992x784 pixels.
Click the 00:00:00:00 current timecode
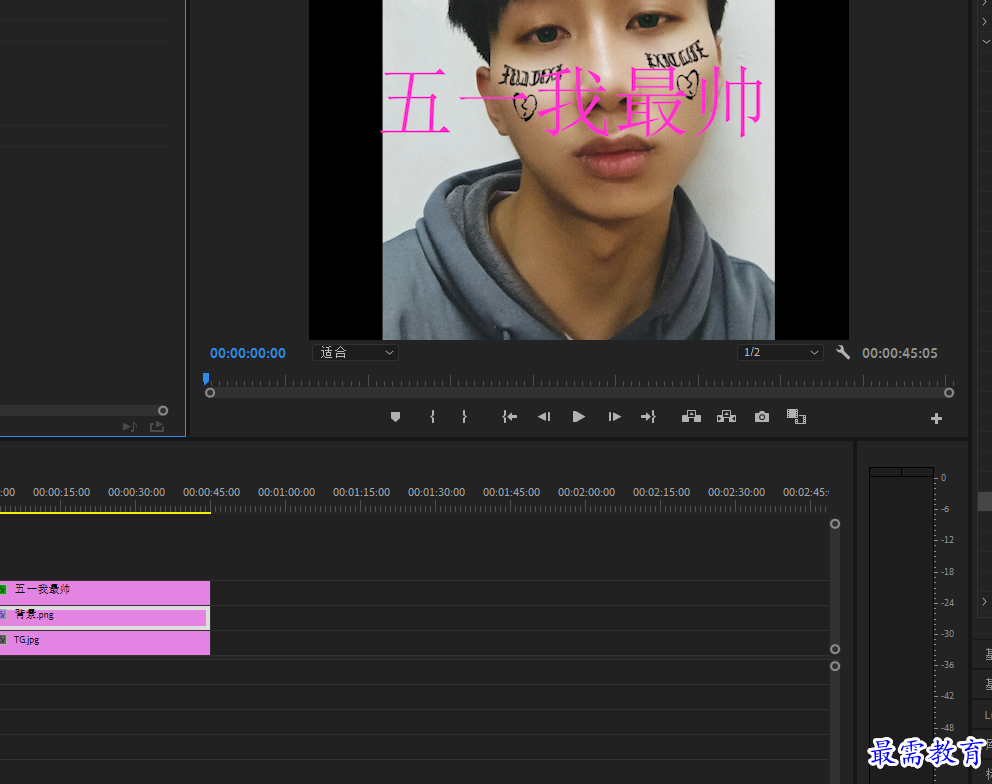[x=247, y=353]
